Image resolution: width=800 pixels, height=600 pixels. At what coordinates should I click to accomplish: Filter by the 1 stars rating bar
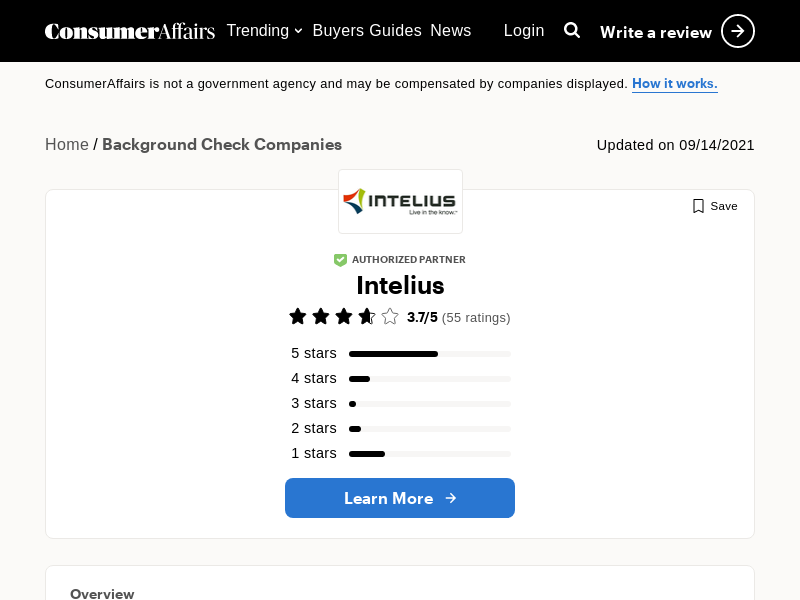[x=430, y=454]
